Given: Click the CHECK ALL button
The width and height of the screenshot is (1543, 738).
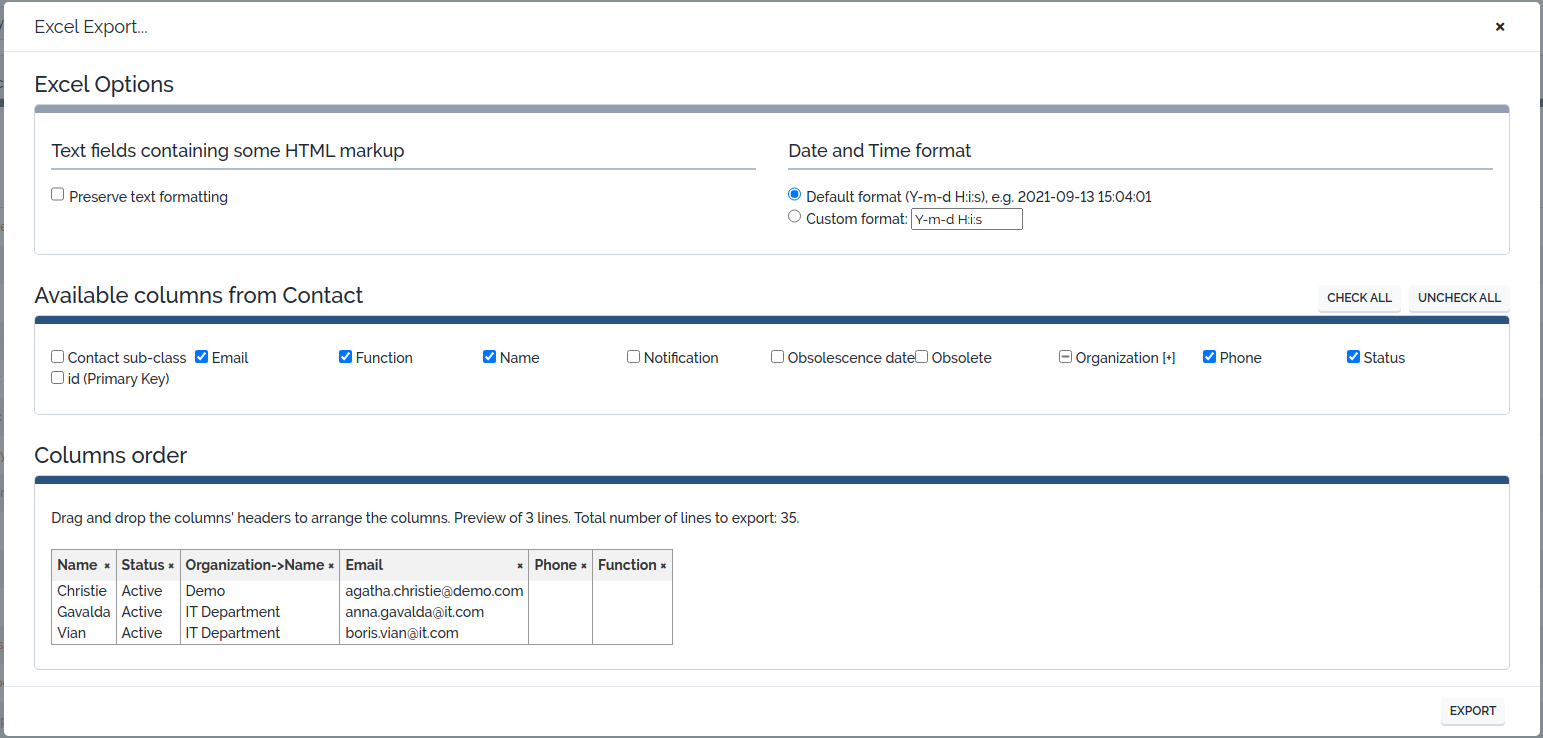Looking at the screenshot, I should (x=1359, y=297).
